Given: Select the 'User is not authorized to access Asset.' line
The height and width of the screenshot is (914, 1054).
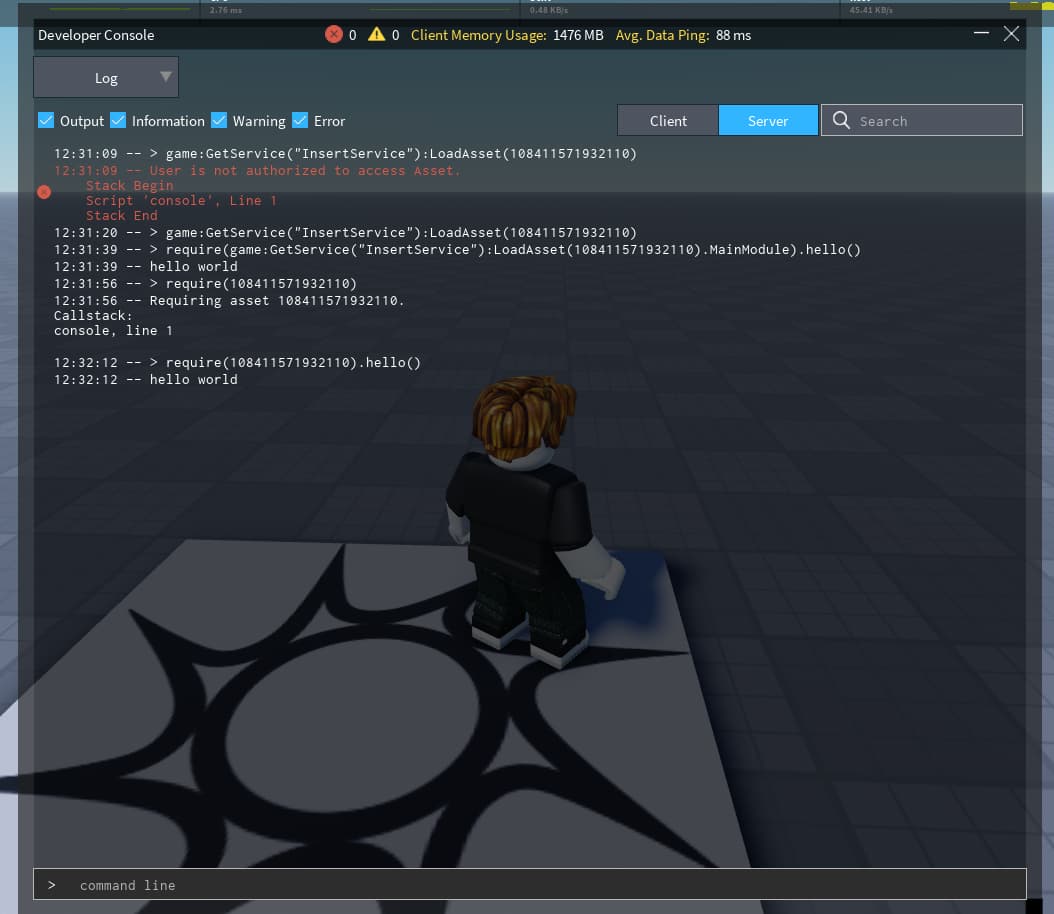Looking at the screenshot, I should click(257, 171).
